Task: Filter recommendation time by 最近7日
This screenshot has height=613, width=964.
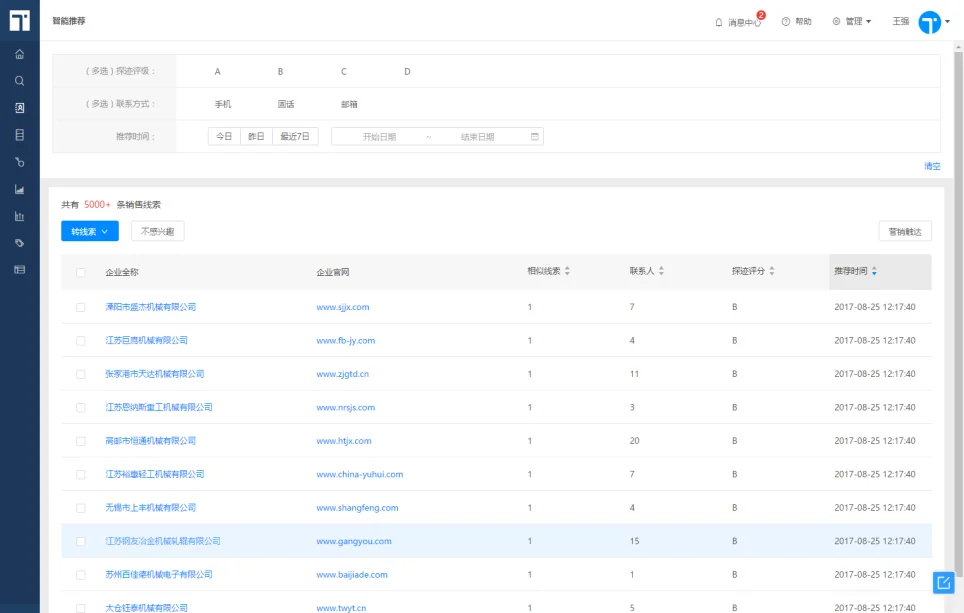Action: (x=295, y=136)
